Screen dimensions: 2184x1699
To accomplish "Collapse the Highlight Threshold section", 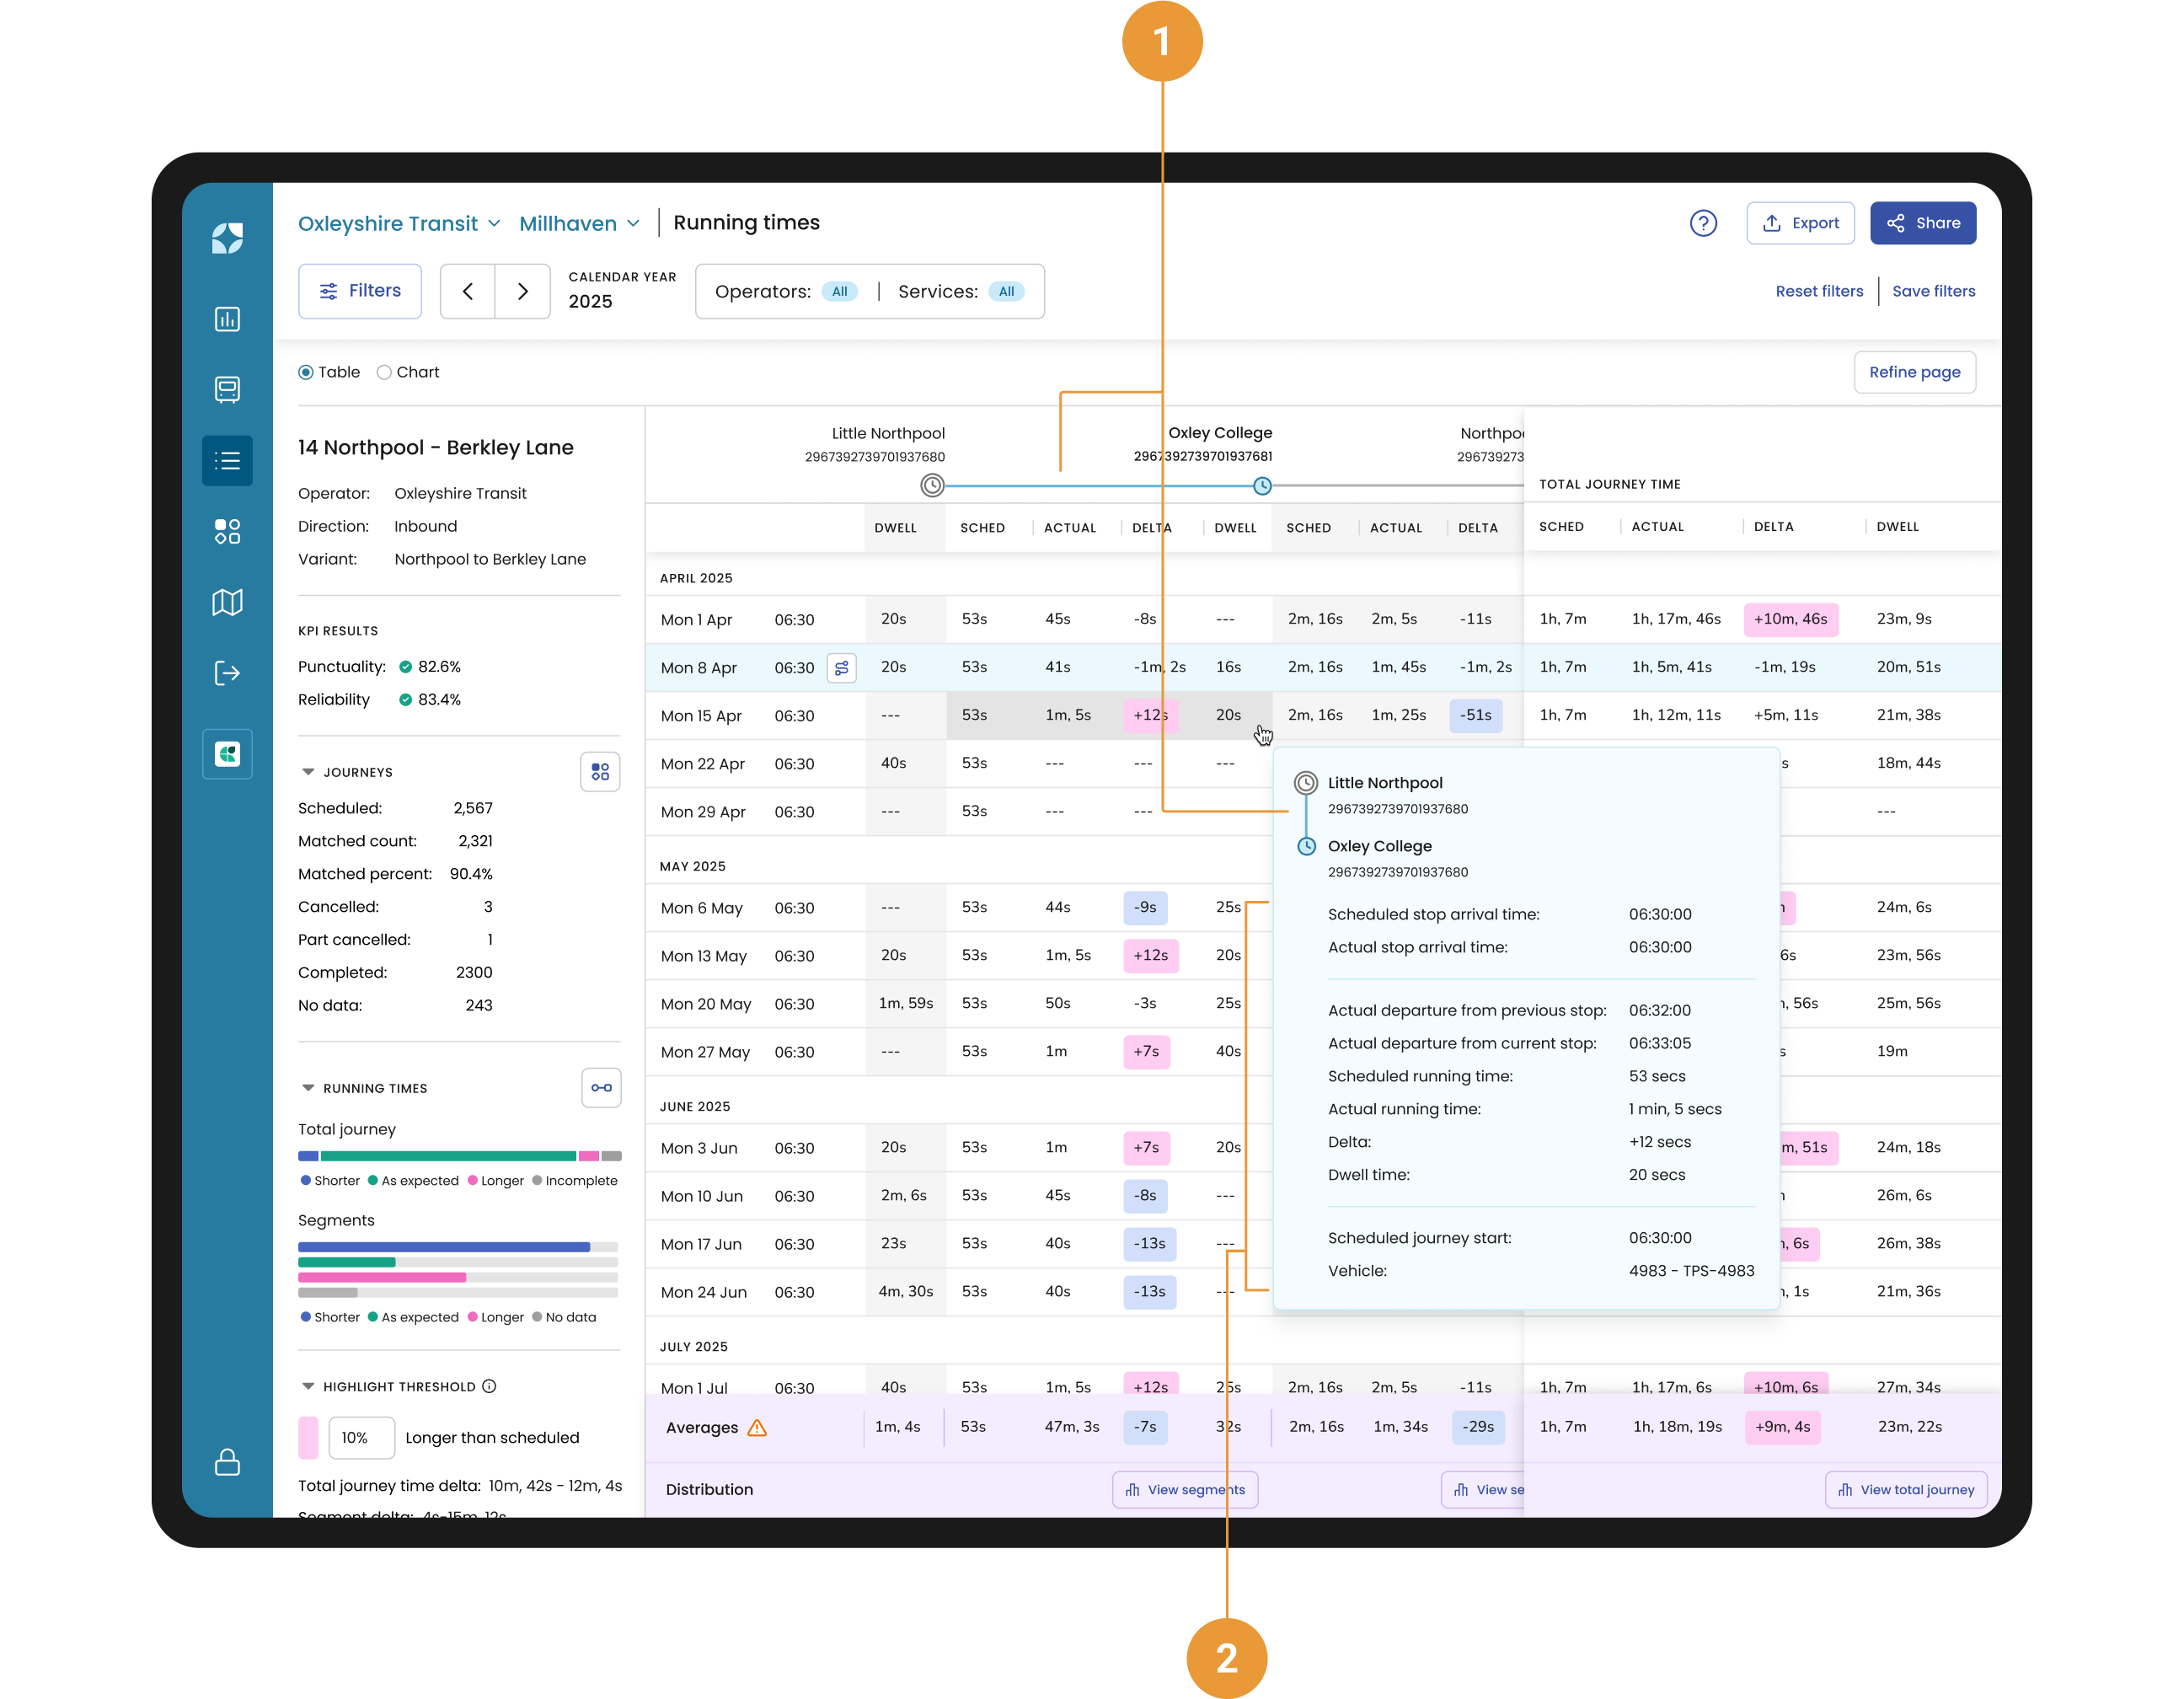I will pyautogui.click(x=308, y=1386).
